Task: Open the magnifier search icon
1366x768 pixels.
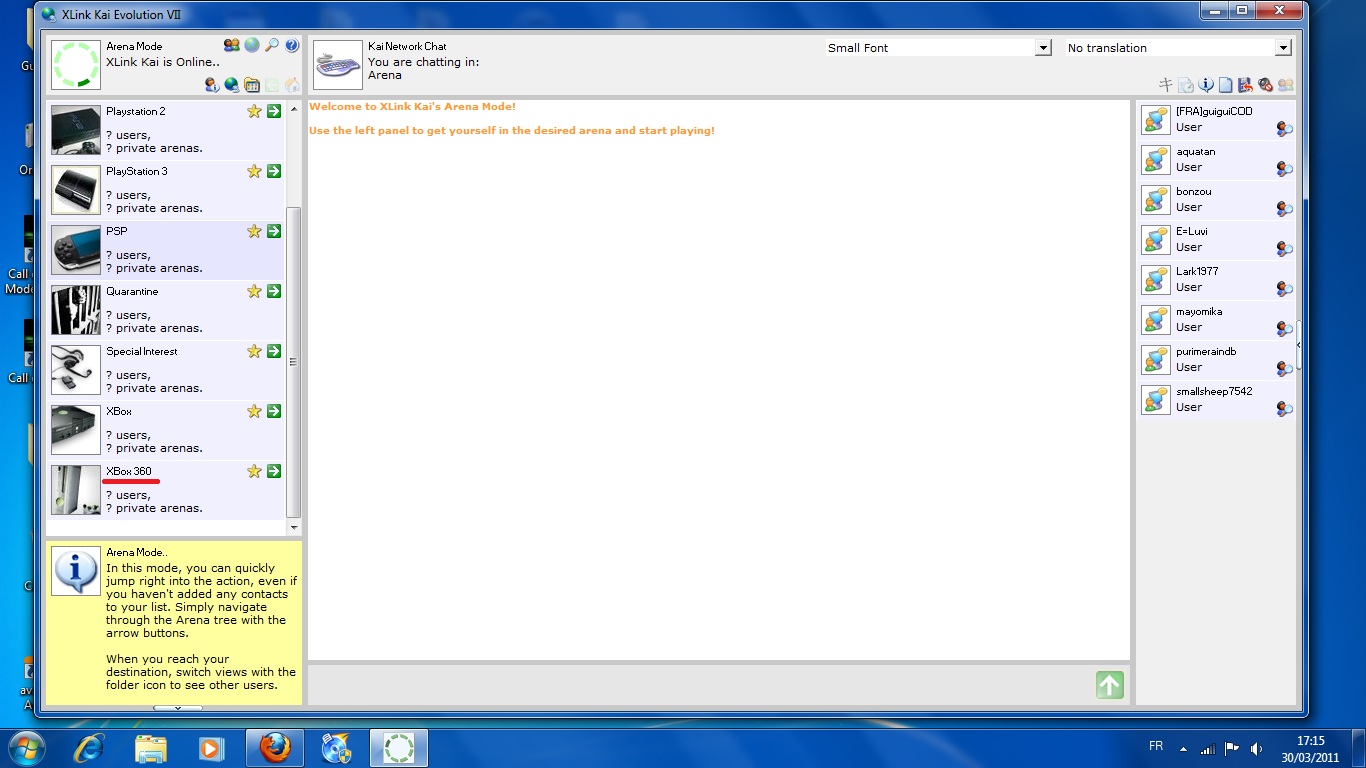Action: click(272, 46)
